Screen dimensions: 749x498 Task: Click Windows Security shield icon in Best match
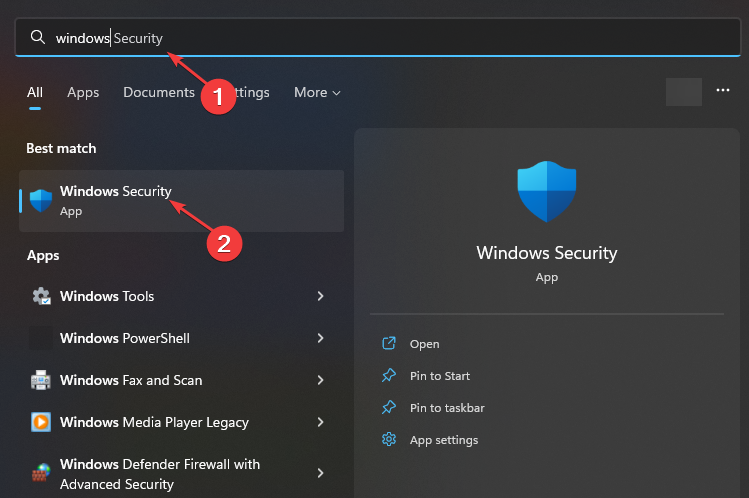point(41,201)
